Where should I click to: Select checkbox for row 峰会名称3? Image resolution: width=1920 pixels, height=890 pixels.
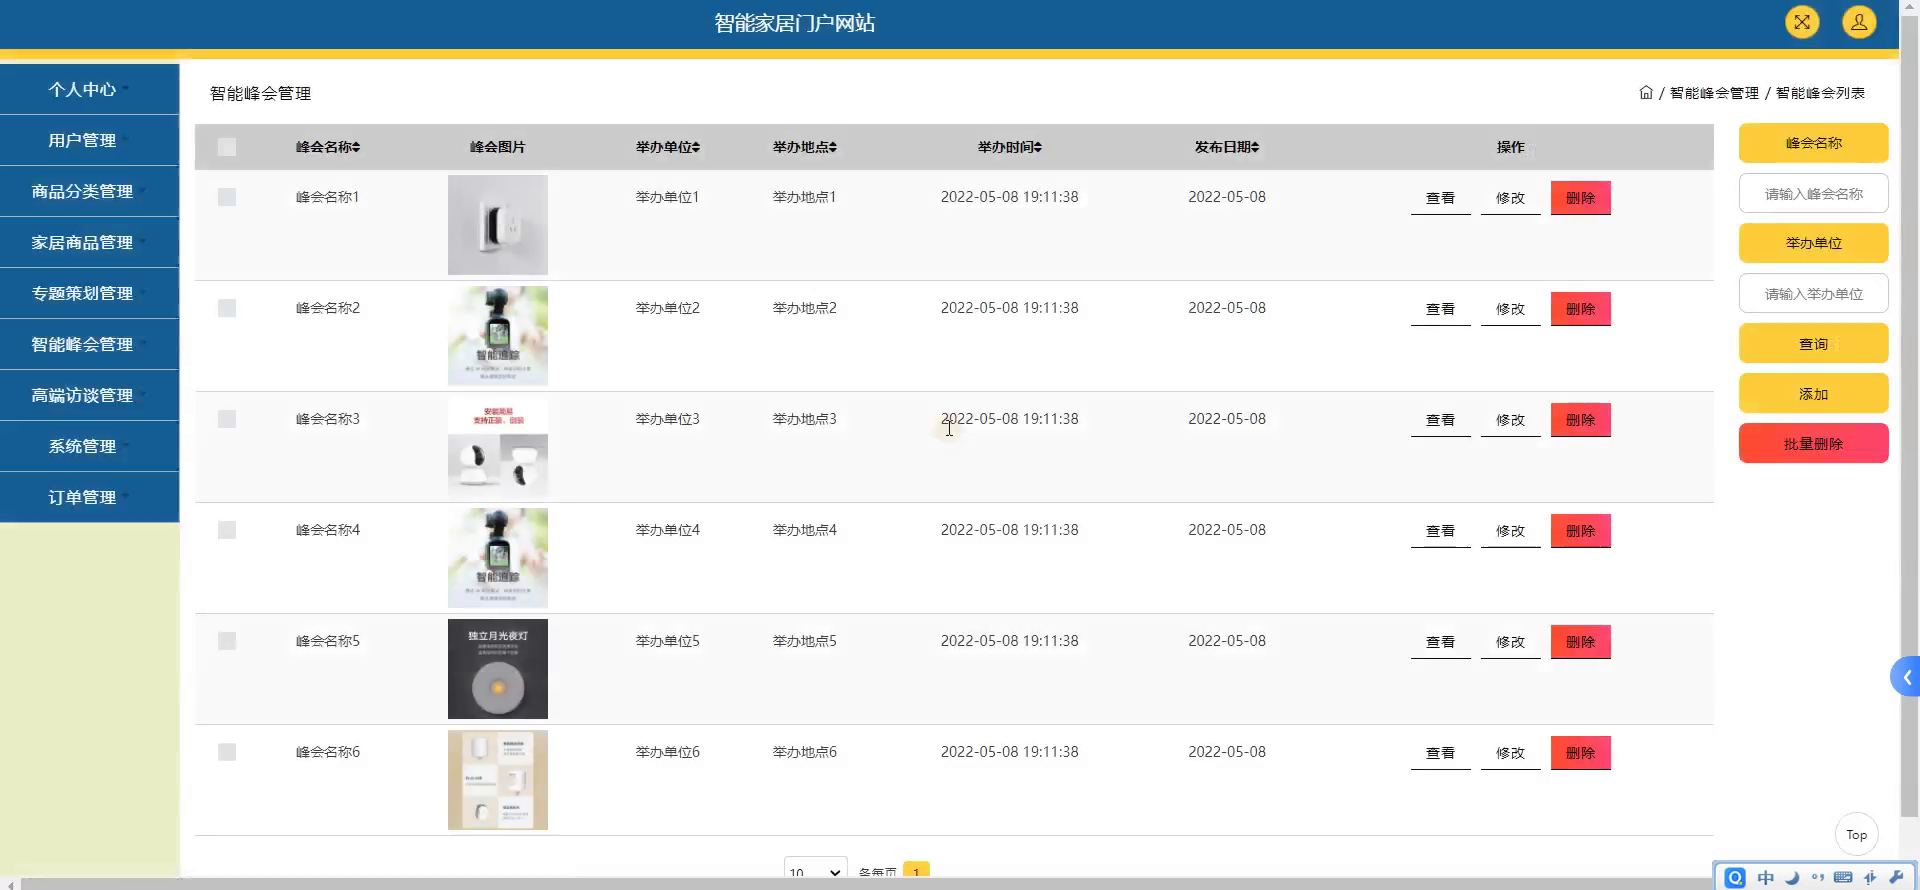pyautogui.click(x=227, y=419)
